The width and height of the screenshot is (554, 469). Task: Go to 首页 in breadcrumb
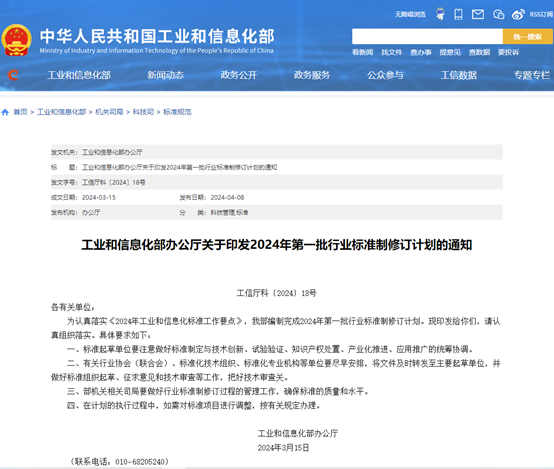click(20, 112)
